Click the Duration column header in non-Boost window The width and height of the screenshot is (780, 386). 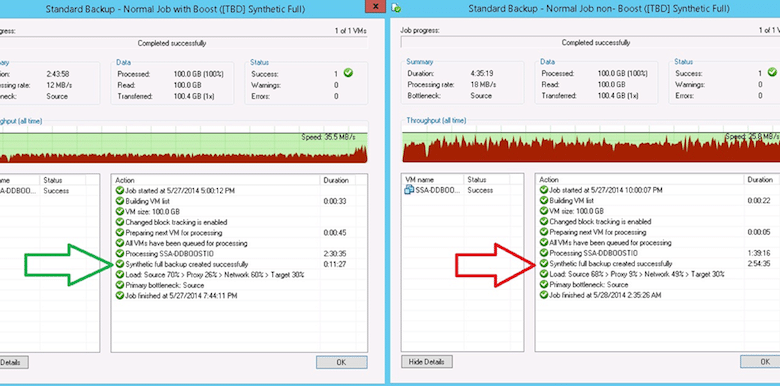tap(762, 180)
